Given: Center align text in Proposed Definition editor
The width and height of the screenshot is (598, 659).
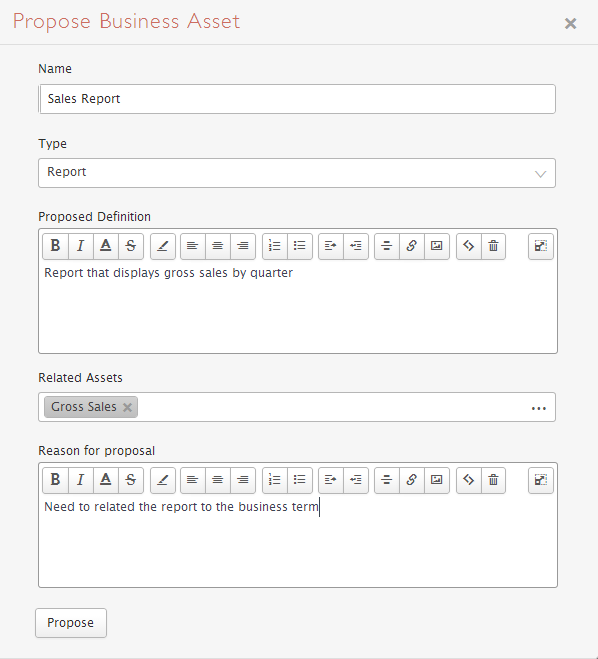Looking at the screenshot, I should point(217,246).
